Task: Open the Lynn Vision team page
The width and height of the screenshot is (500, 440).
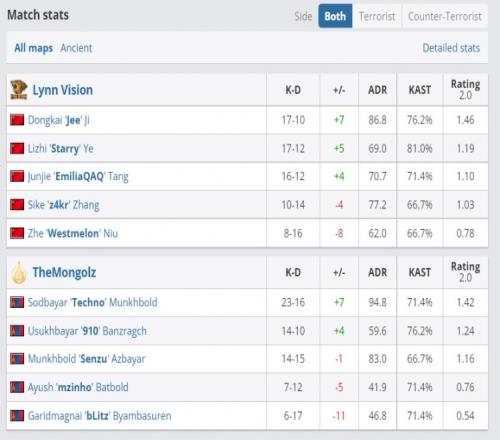Action: 62,90
